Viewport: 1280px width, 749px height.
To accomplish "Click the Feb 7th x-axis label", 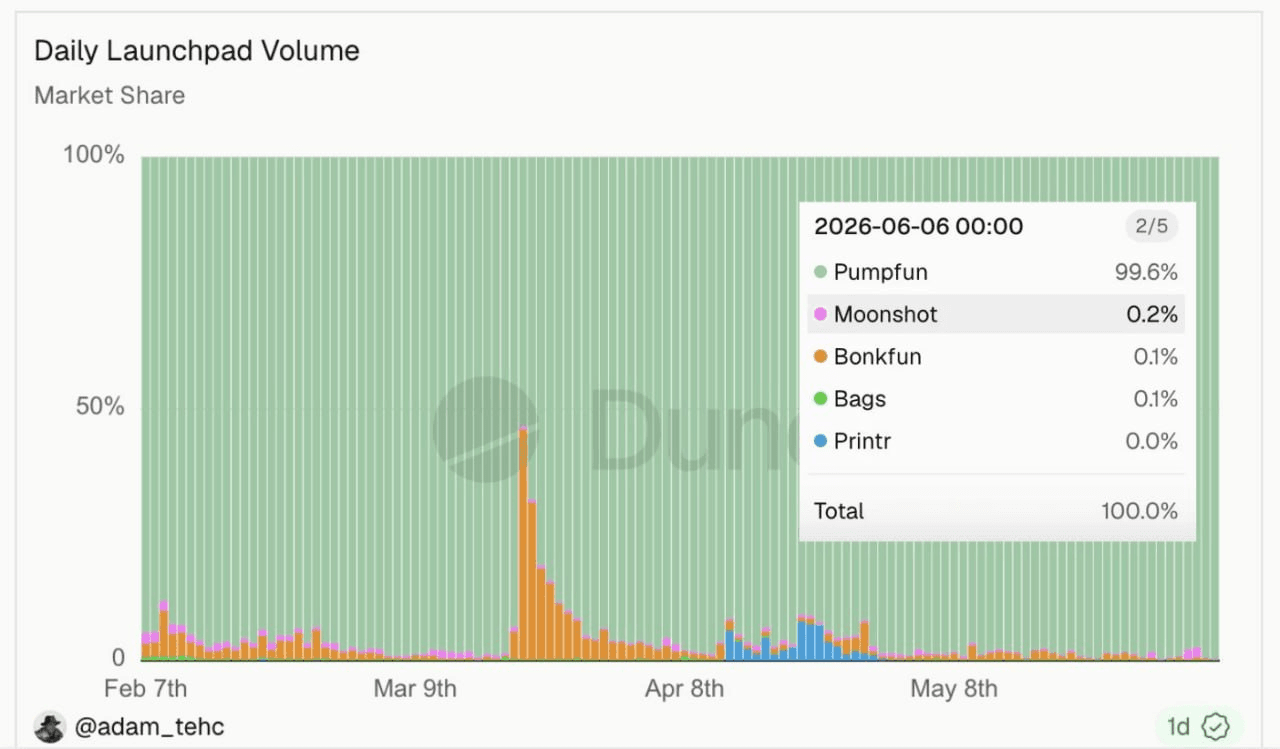I will pos(145,689).
